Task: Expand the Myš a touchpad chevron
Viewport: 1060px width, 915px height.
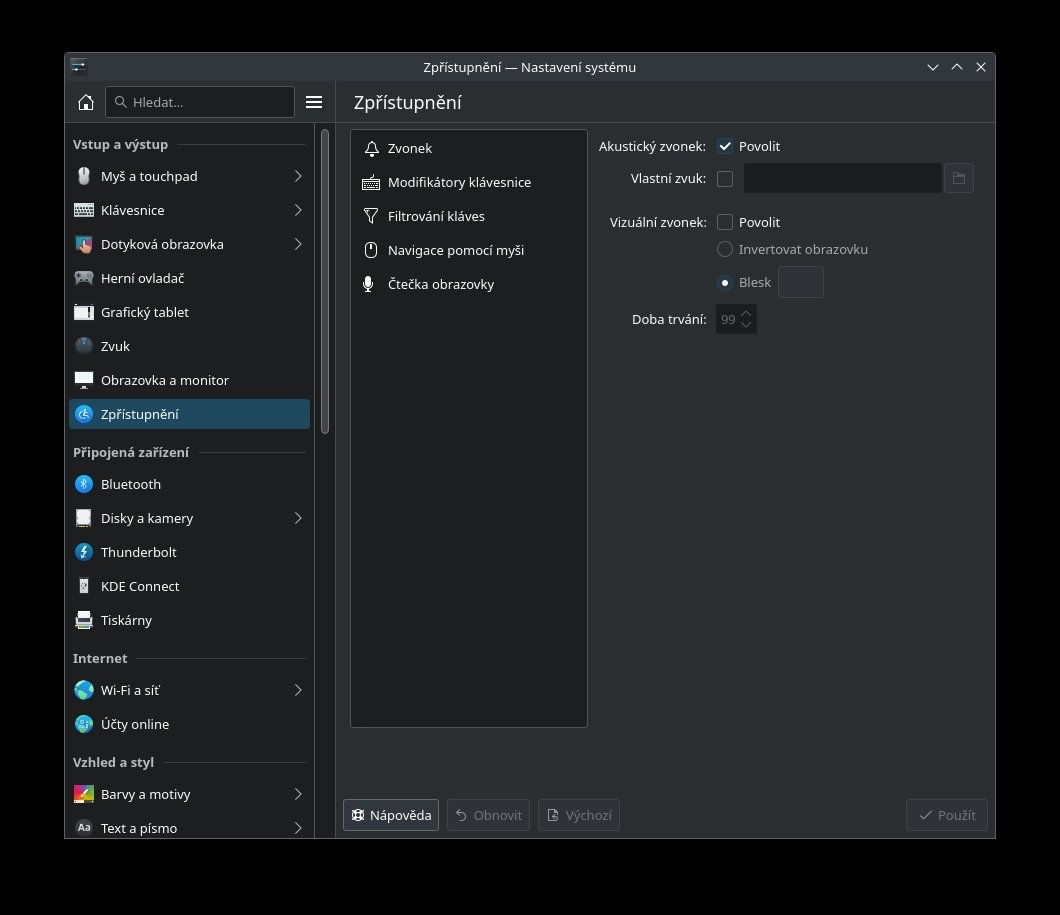Action: point(298,176)
